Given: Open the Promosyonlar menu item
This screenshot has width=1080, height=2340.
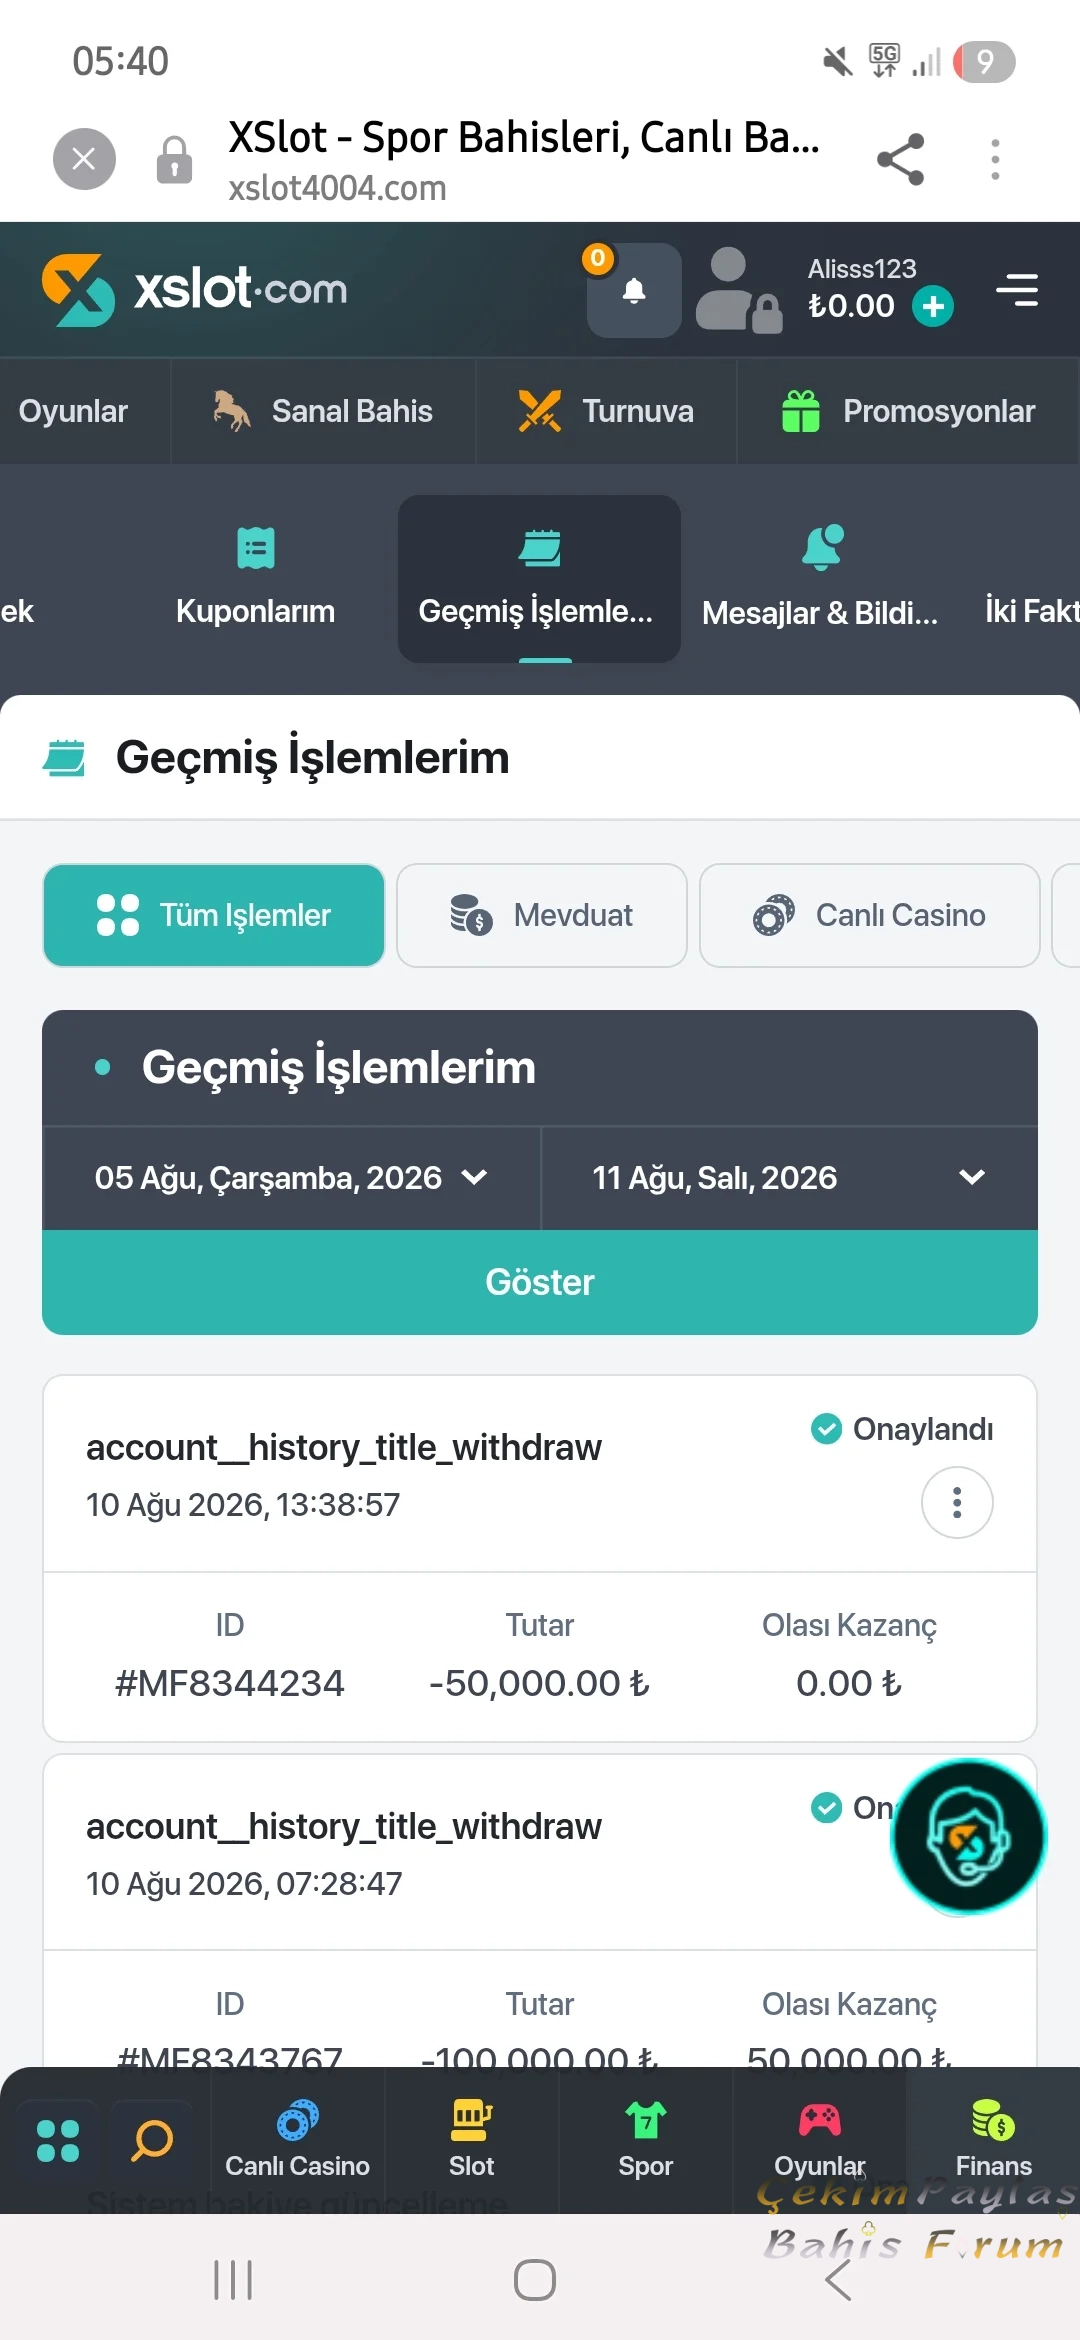Looking at the screenshot, I should point(908,411).
